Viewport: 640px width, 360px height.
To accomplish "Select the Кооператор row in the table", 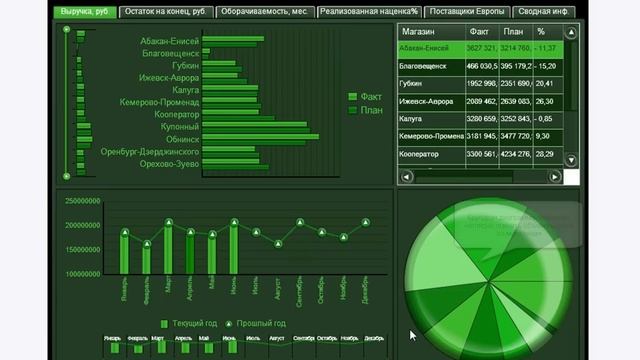I will [x=481, y=154].
